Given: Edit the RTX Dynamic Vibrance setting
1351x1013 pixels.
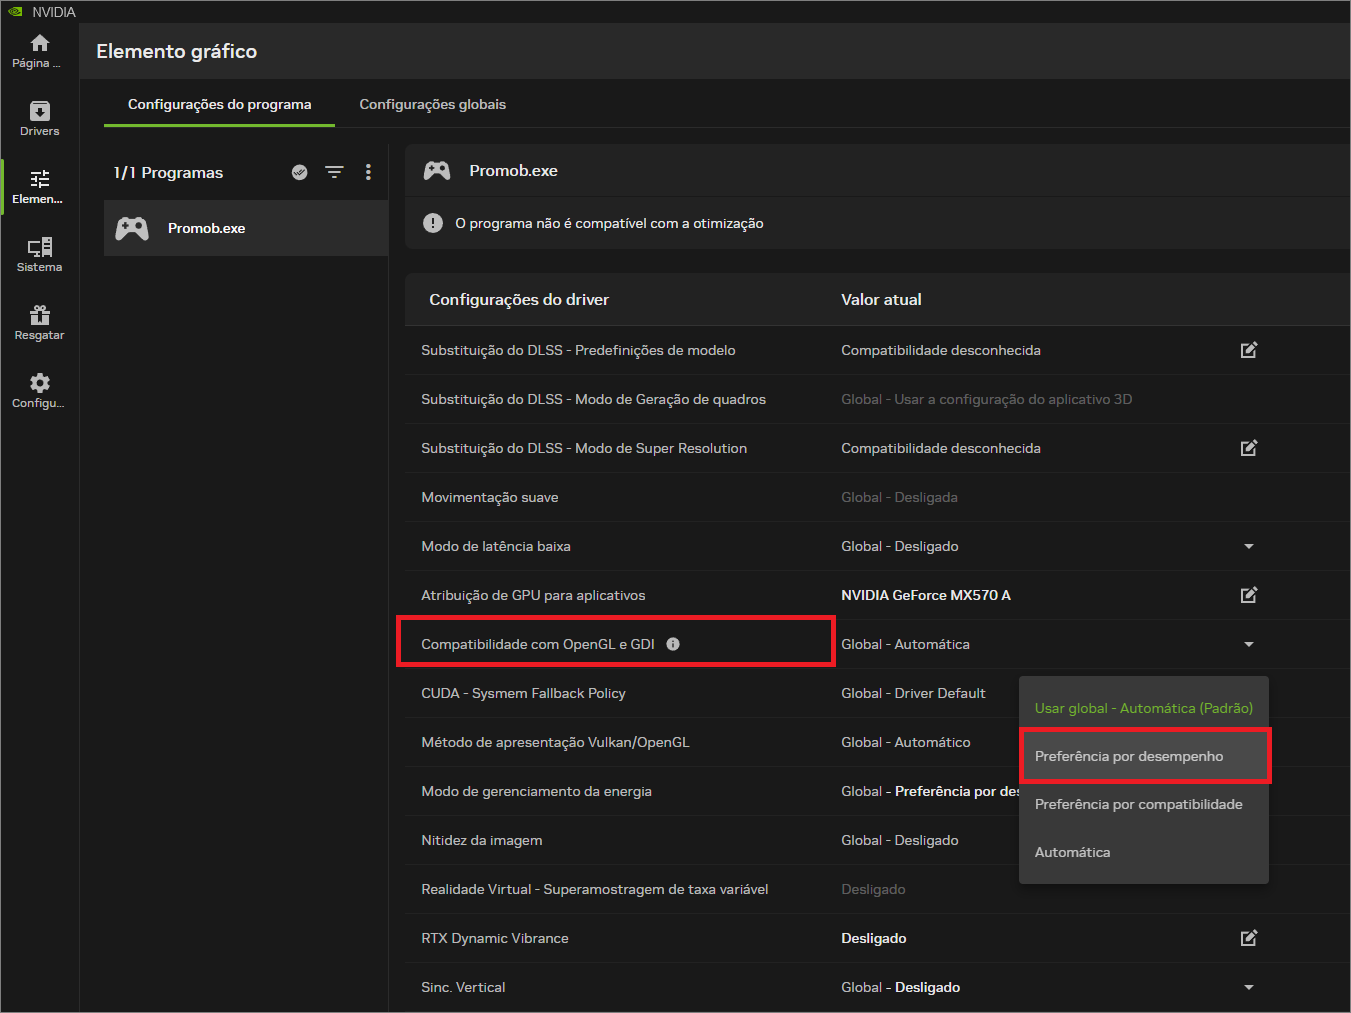Looking at the screenshot, I should coord(1248,938).
